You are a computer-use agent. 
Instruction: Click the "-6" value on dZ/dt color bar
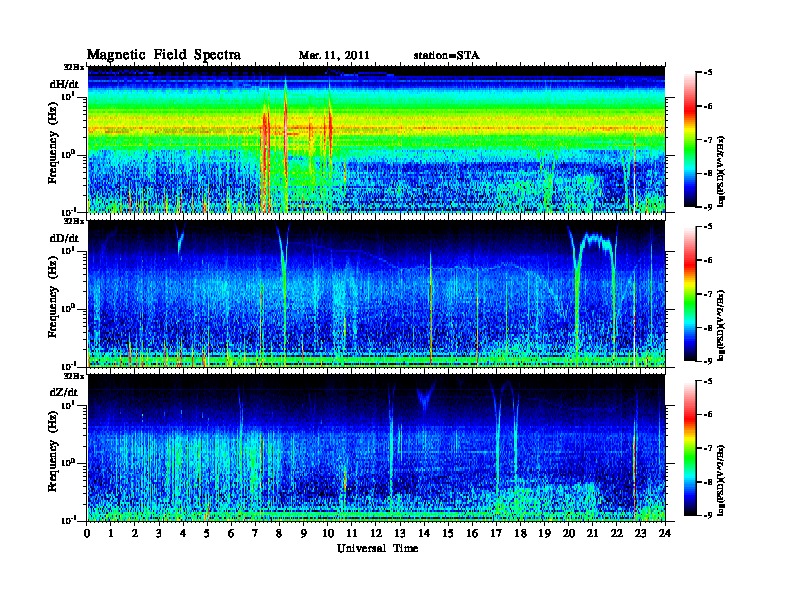(x=708, y=415)
